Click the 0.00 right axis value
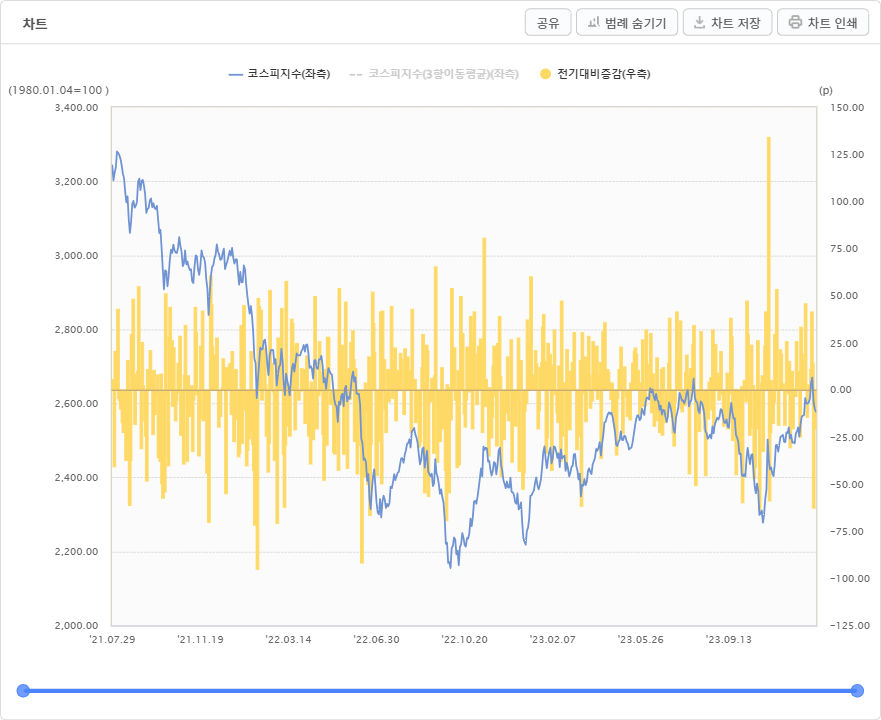 (x=841, y=390)
